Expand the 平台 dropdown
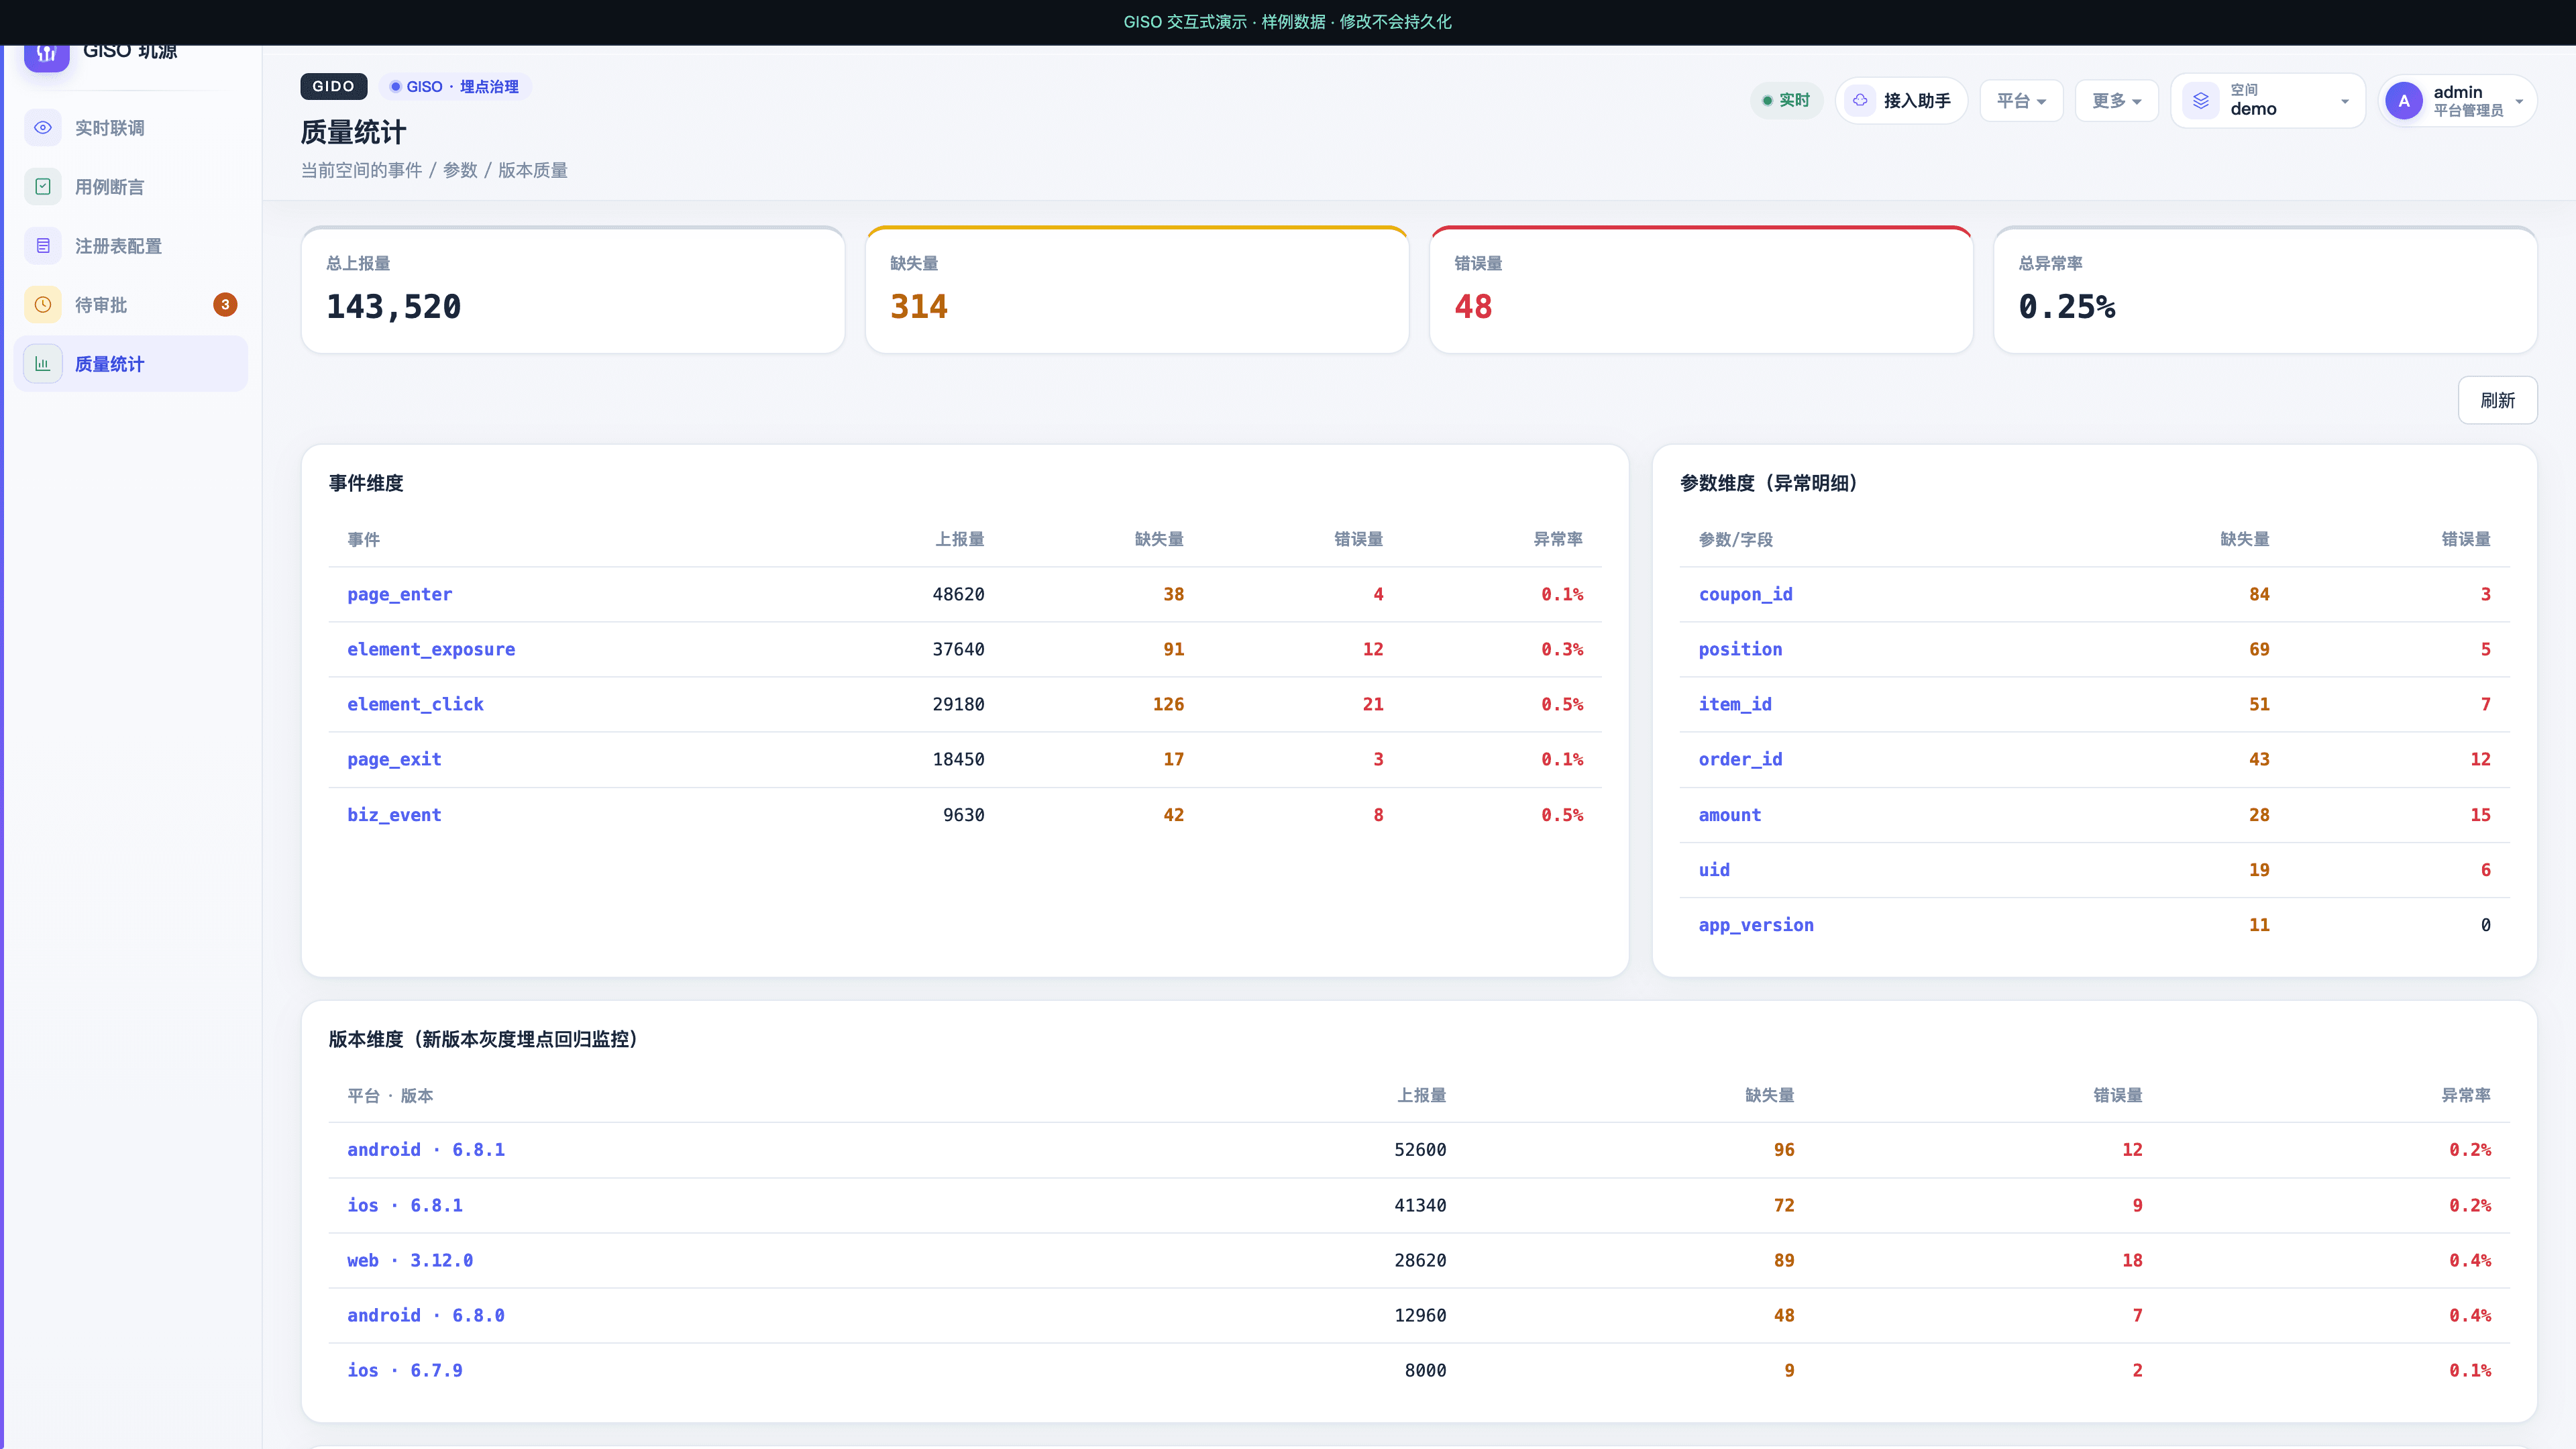 pyautogui.click(x=2021, y=101)
